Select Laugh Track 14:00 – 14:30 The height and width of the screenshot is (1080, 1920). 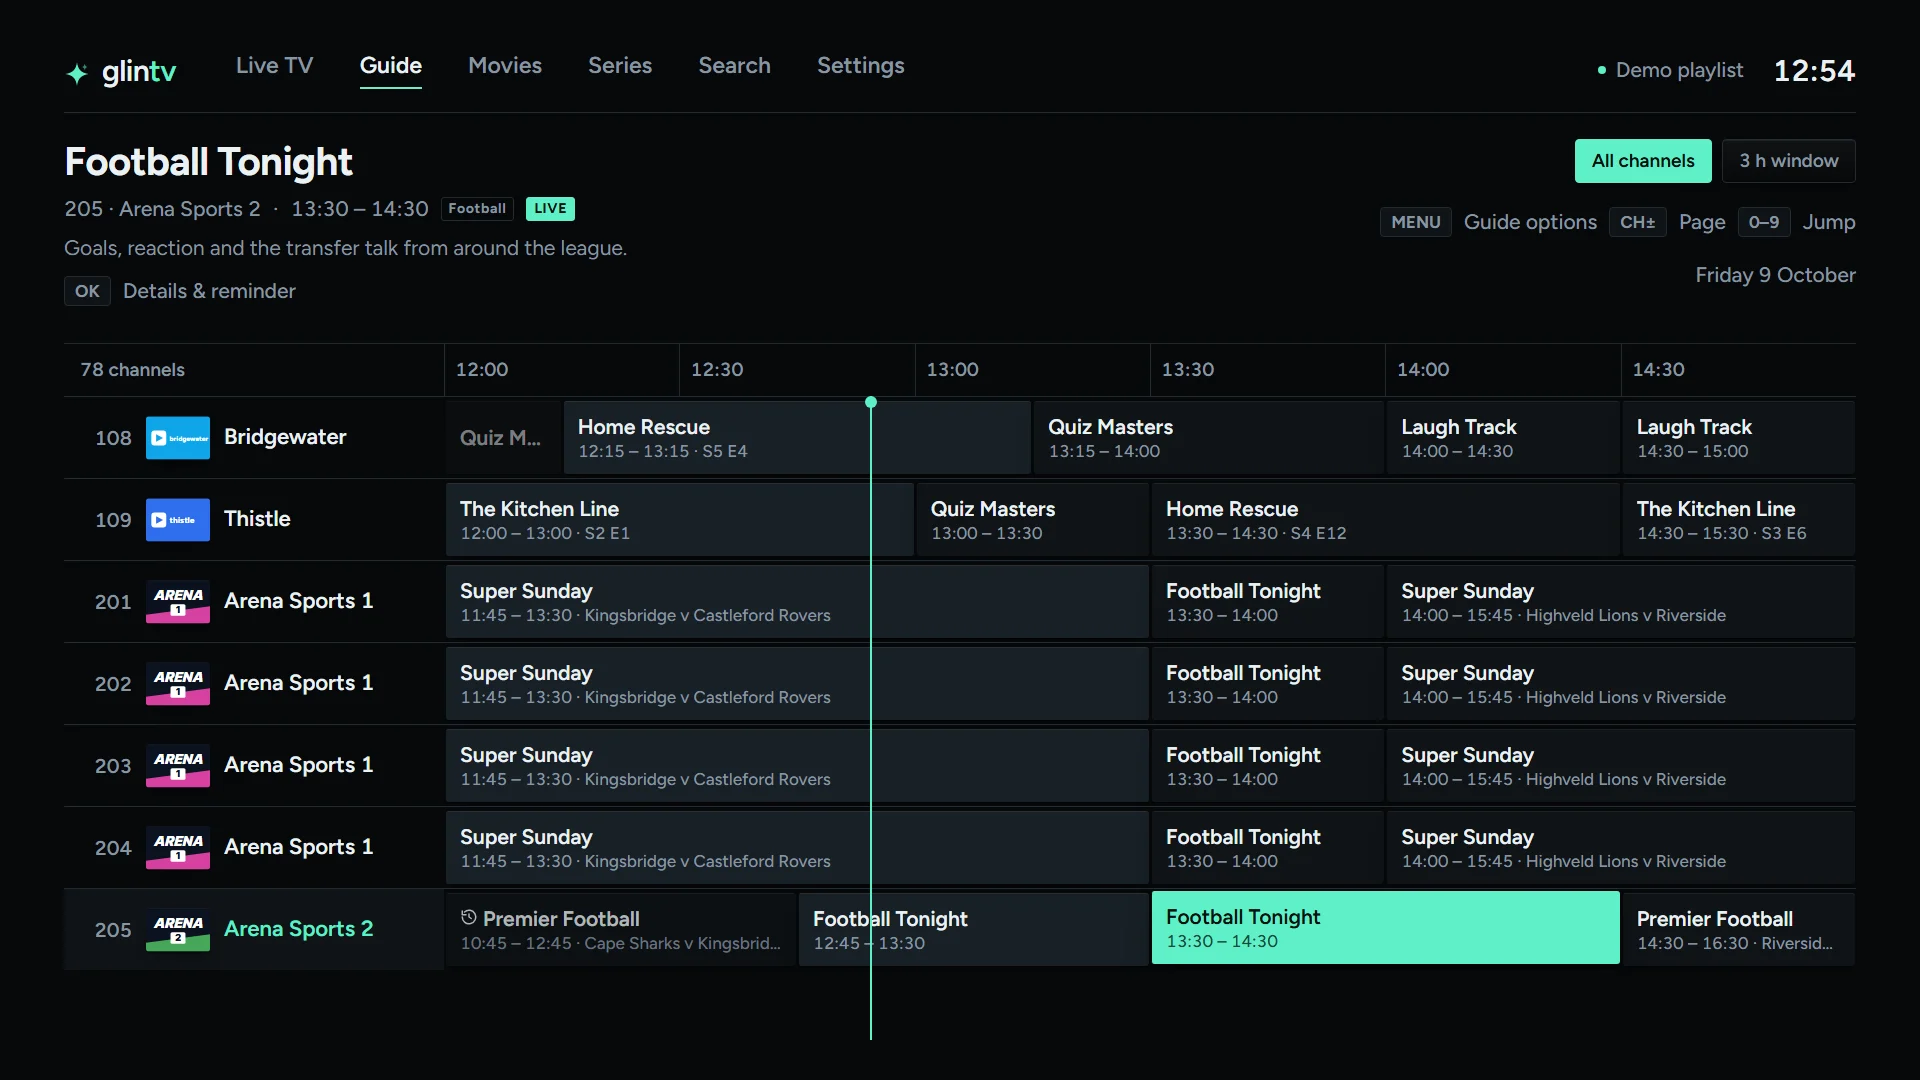(1503, 438)
